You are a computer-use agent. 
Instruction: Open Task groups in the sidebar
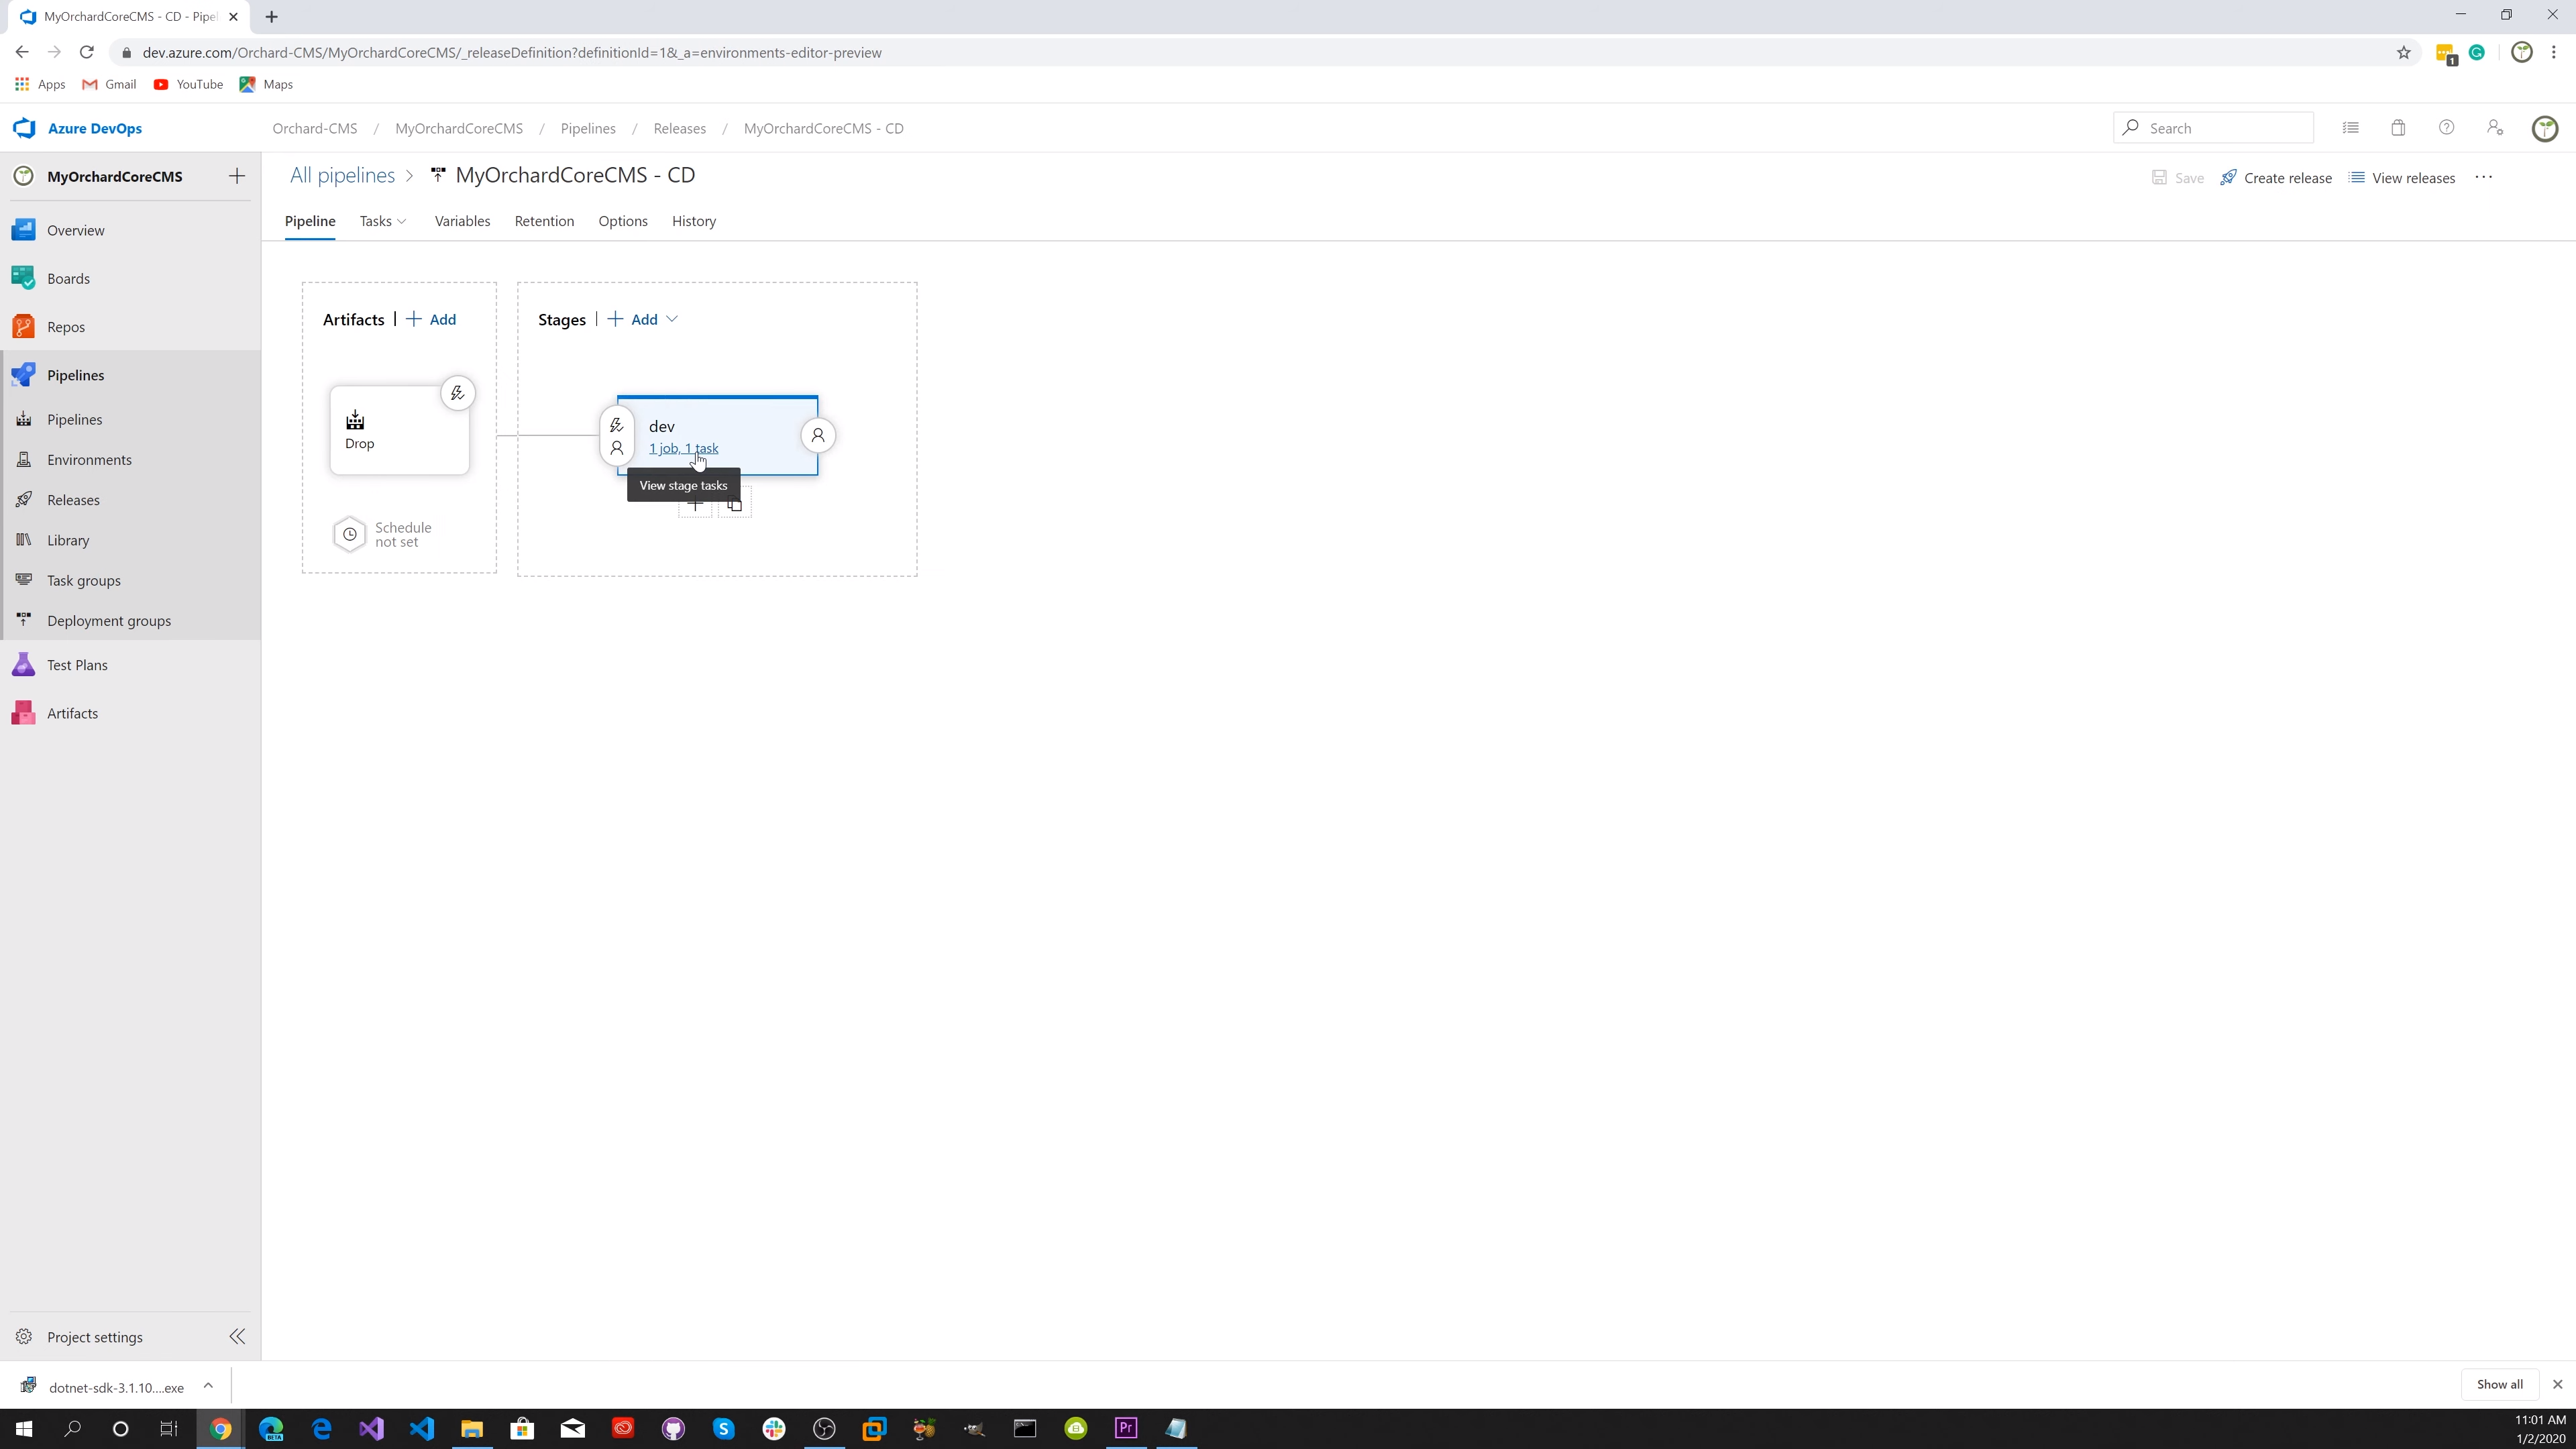[x=84, y=580]
